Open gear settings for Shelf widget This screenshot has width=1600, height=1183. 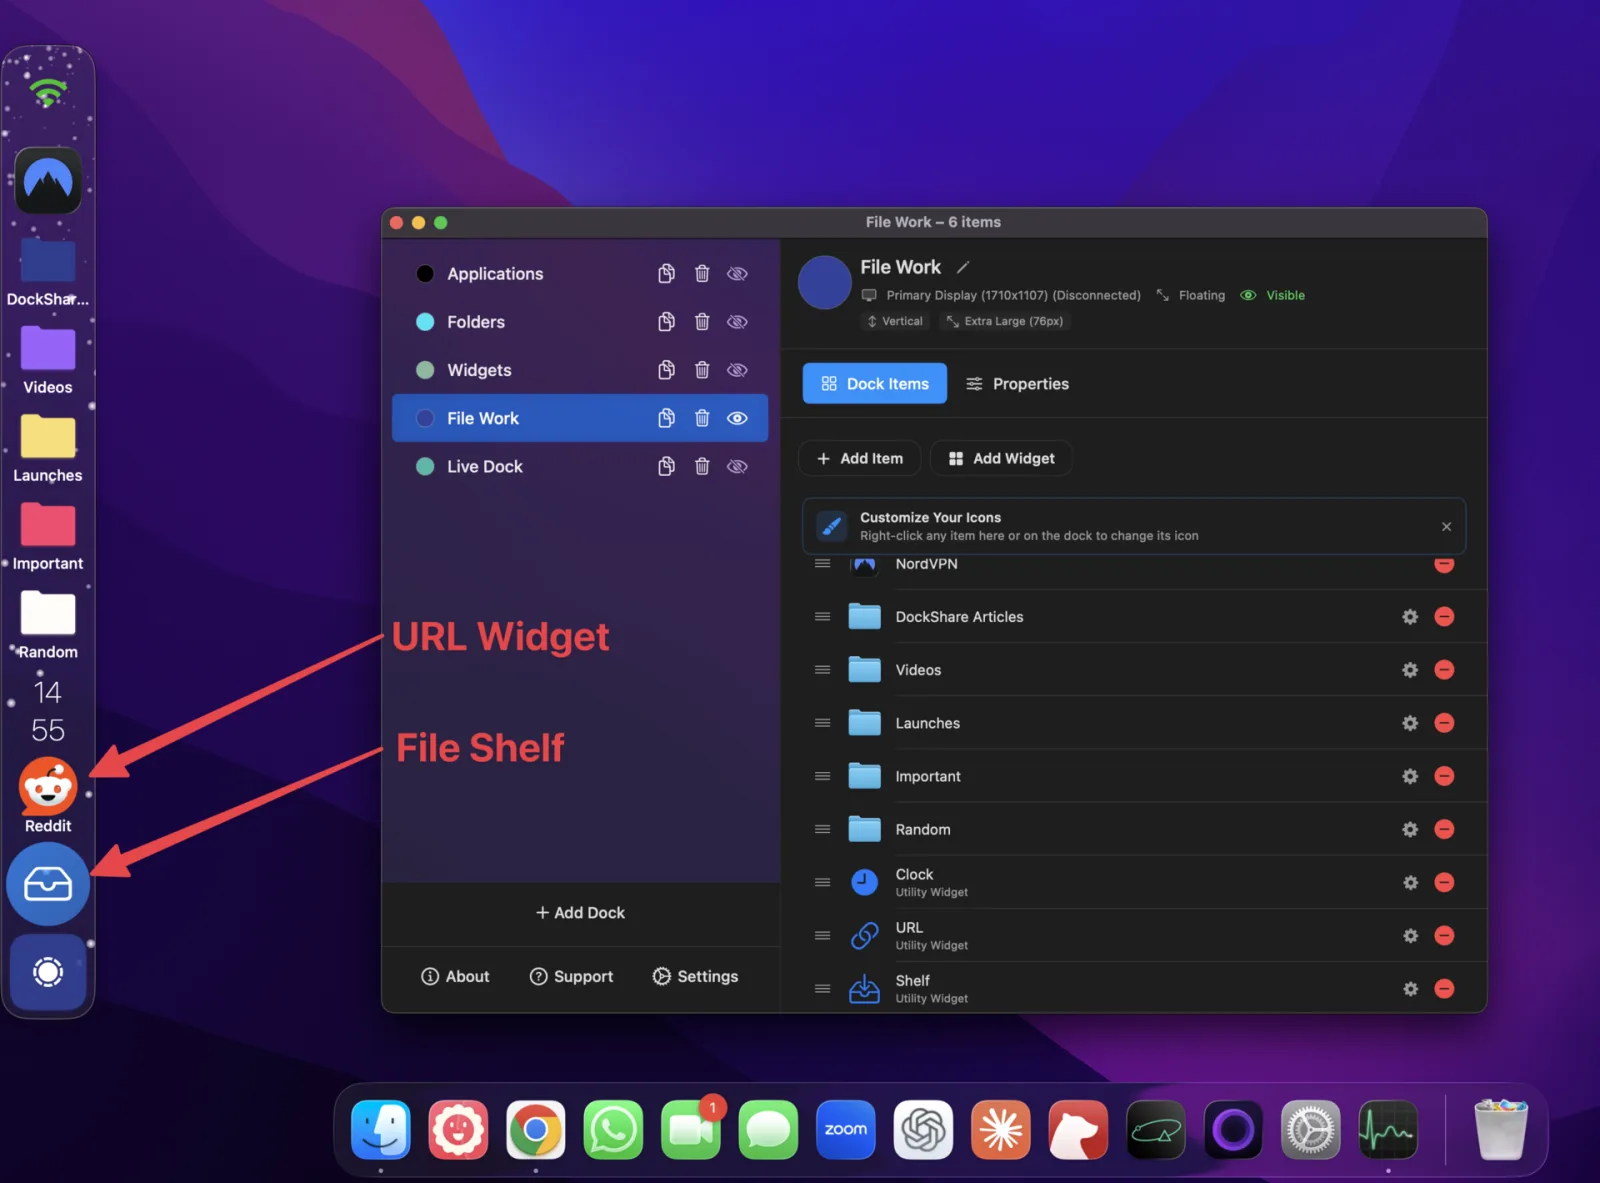(1410, 989)
